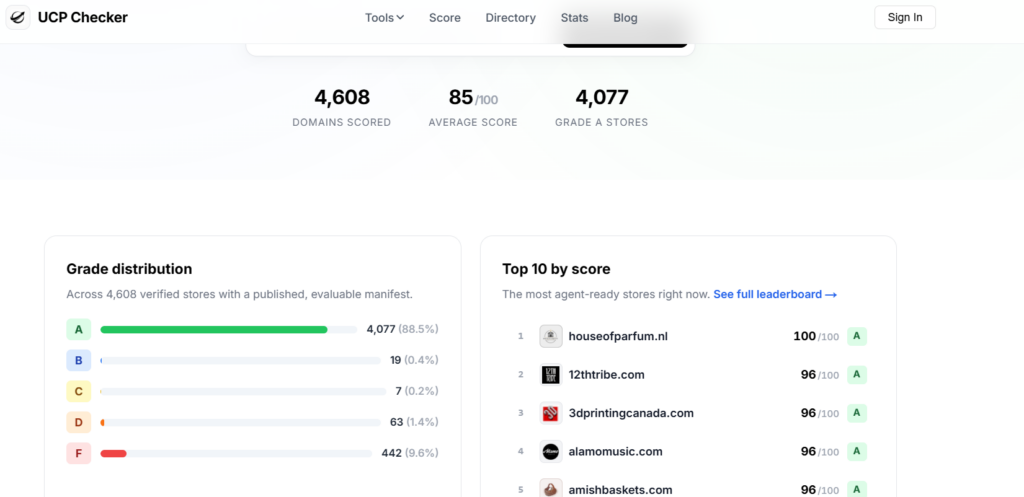The image size is (1024, 497).
Task: Click the 4,077 (88.5%) count
Action: coord(402,329)
